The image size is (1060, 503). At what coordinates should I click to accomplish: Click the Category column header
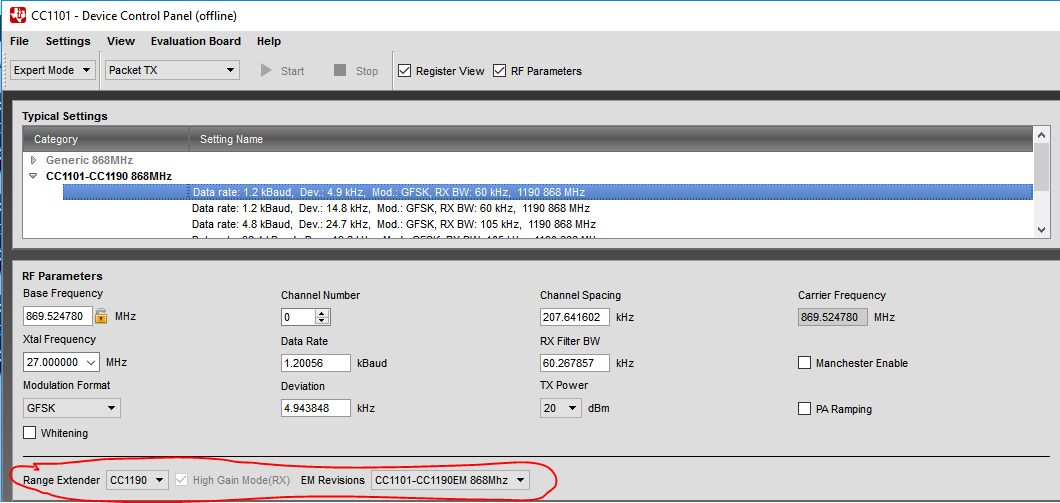pyautogui.click(x=106, y=139)
